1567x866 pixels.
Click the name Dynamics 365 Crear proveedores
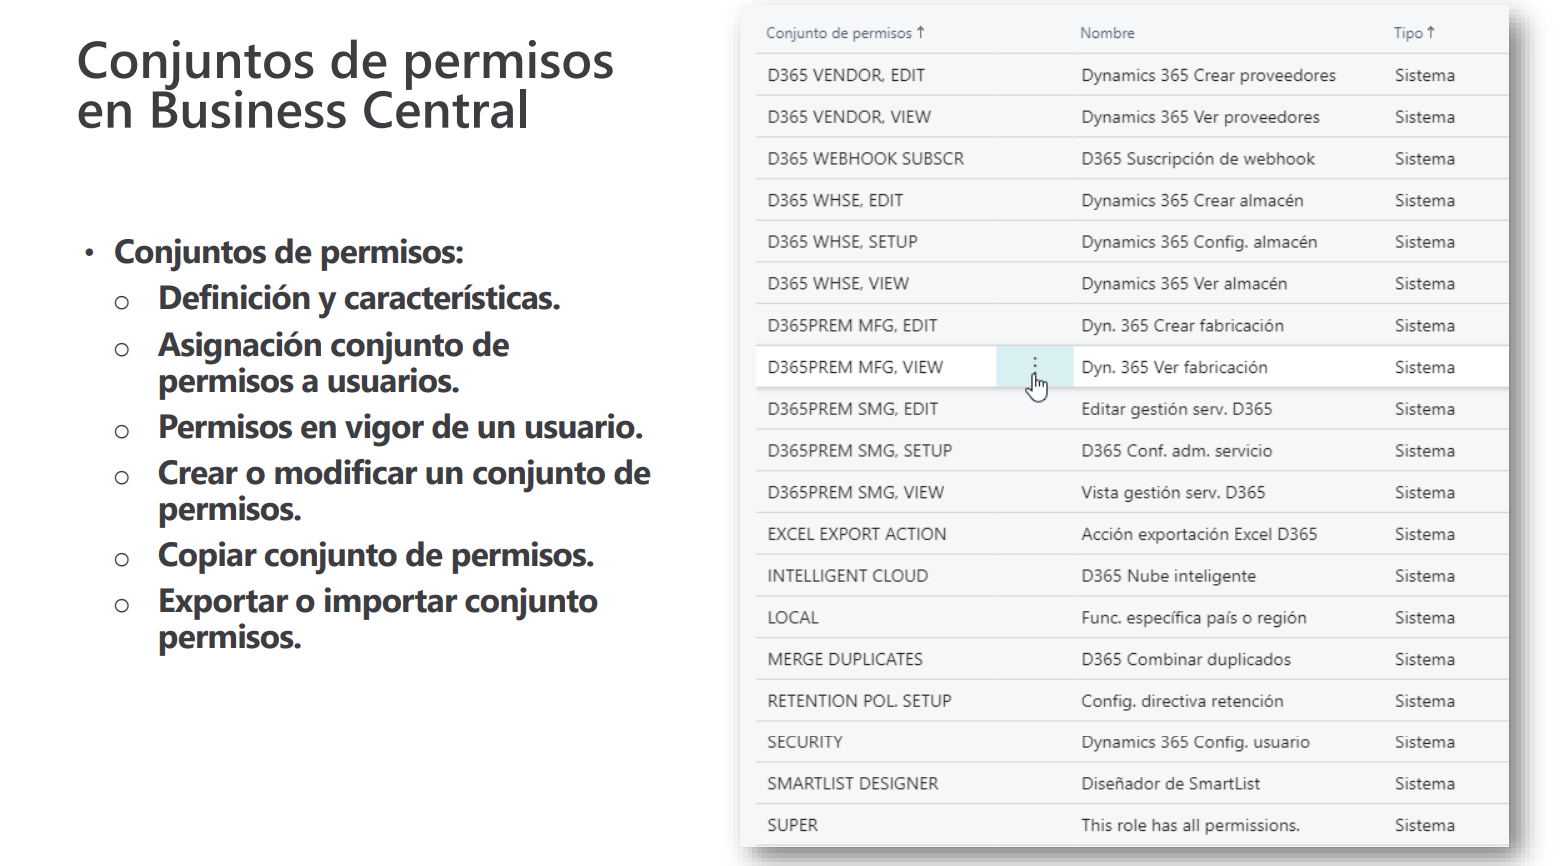tap(1208, 75)
